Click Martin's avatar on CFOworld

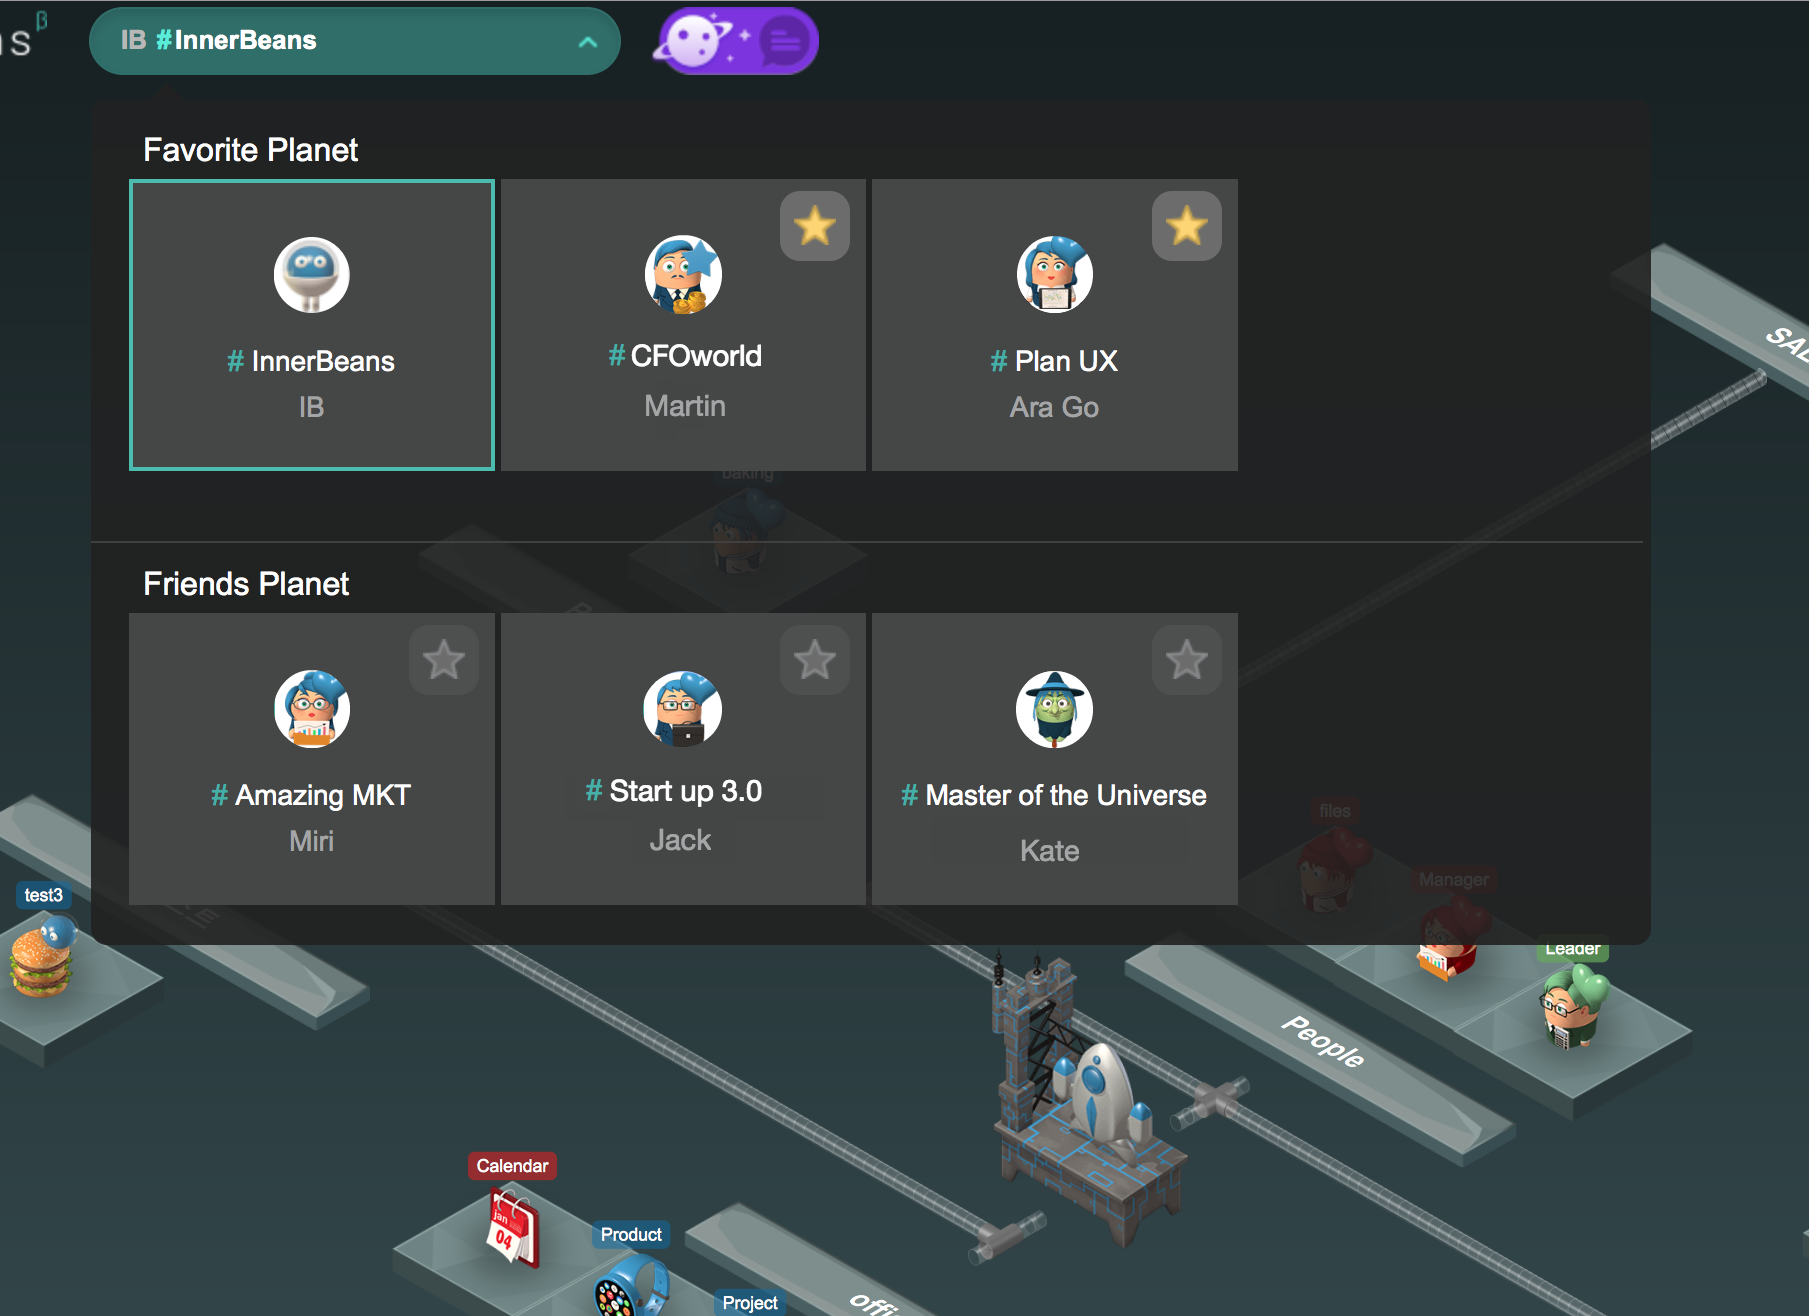click(x=683, y=275)
